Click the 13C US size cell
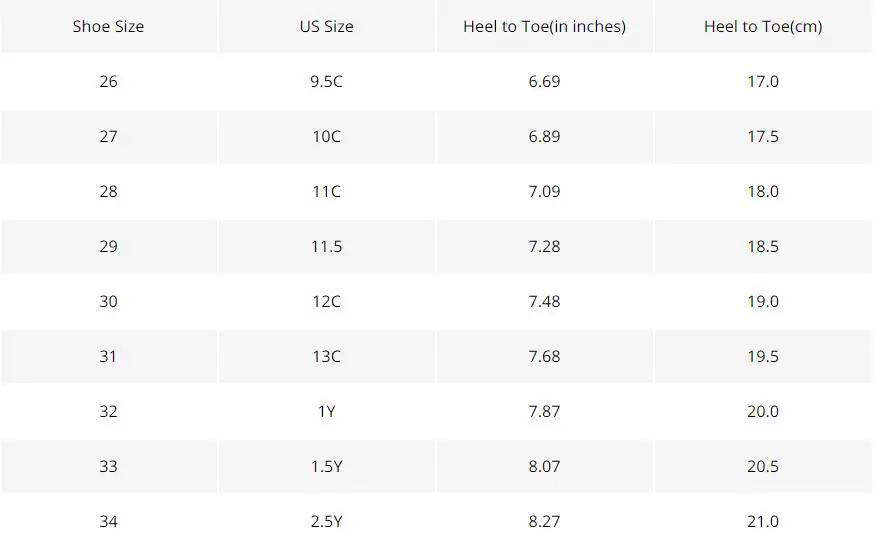The image size is (875, 553). 326,357
